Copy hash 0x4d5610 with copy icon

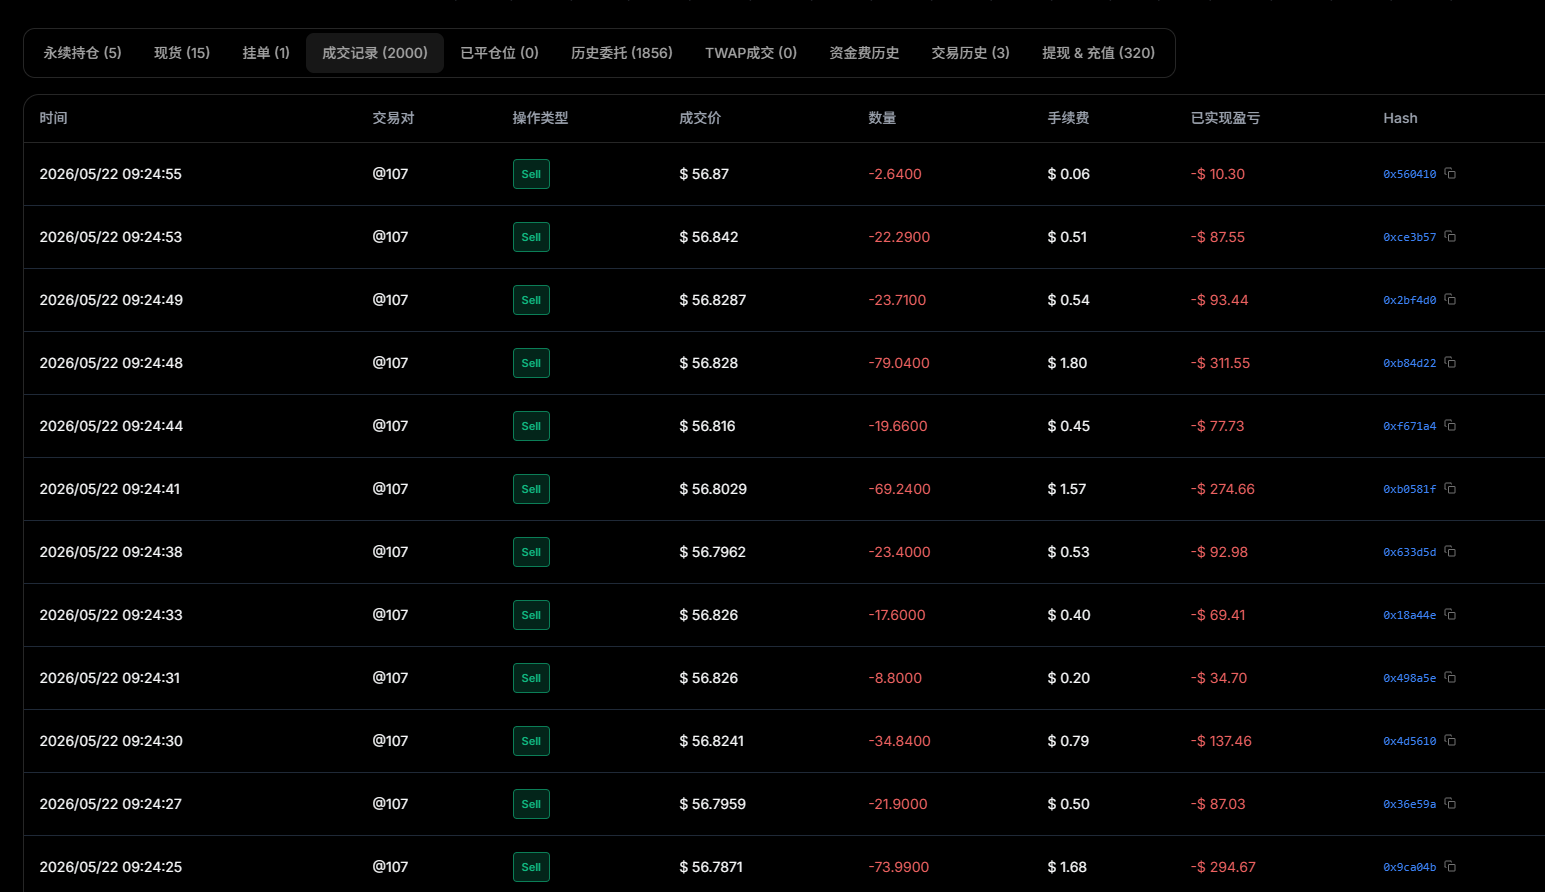[1450, 740]
